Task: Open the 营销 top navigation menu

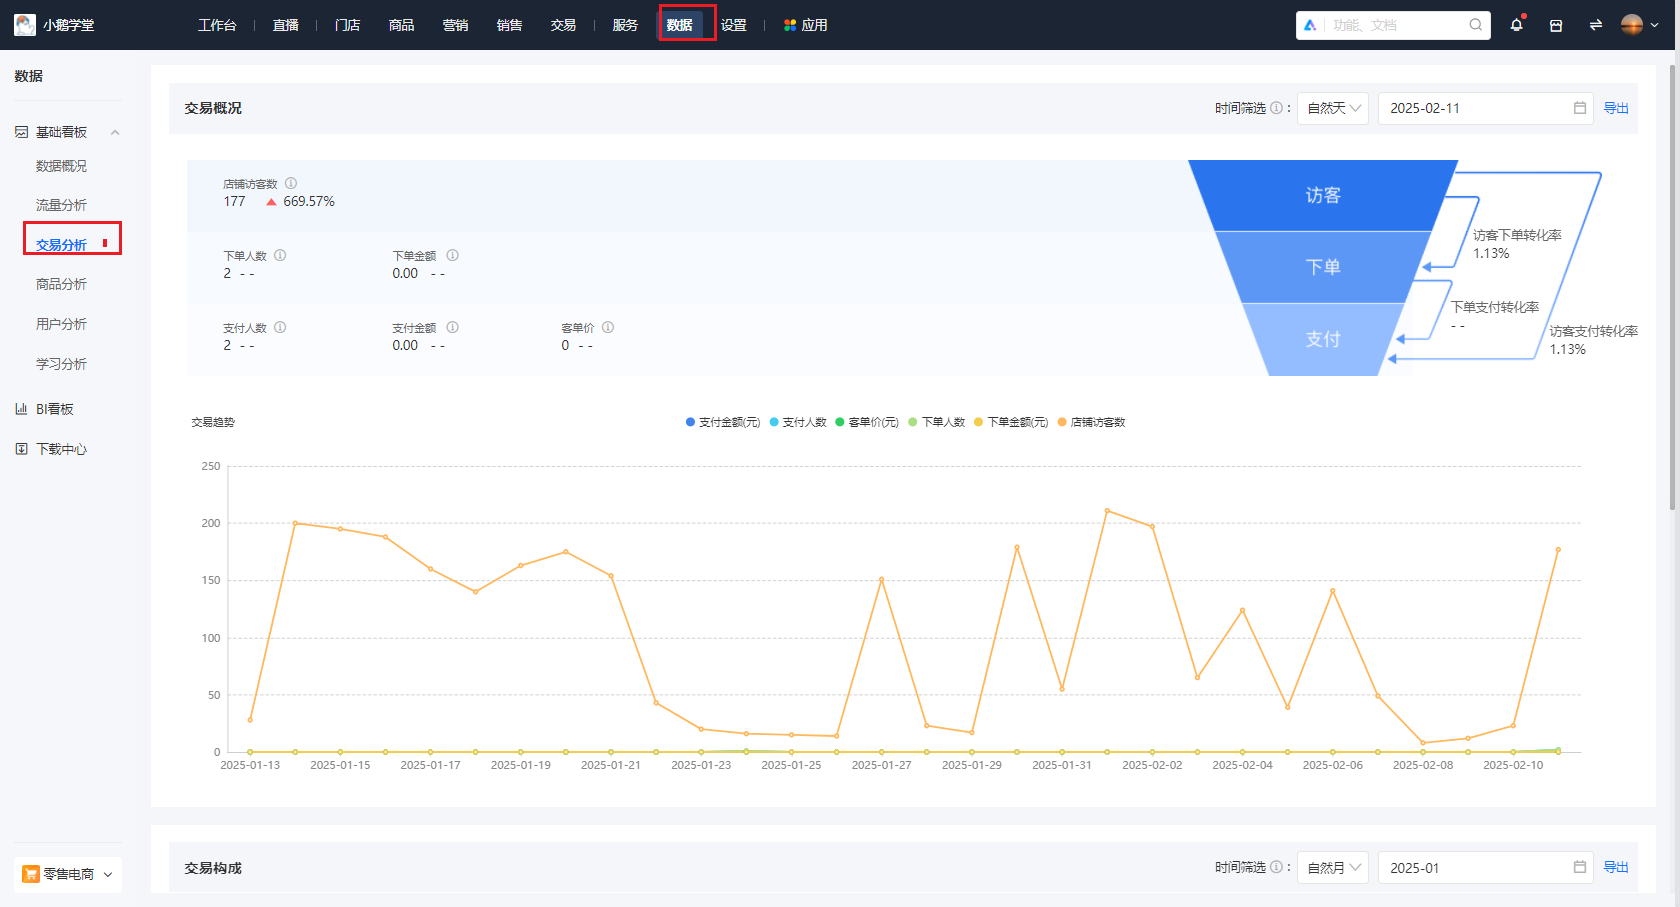Action: pyautogui.click(x=455, y=25)
